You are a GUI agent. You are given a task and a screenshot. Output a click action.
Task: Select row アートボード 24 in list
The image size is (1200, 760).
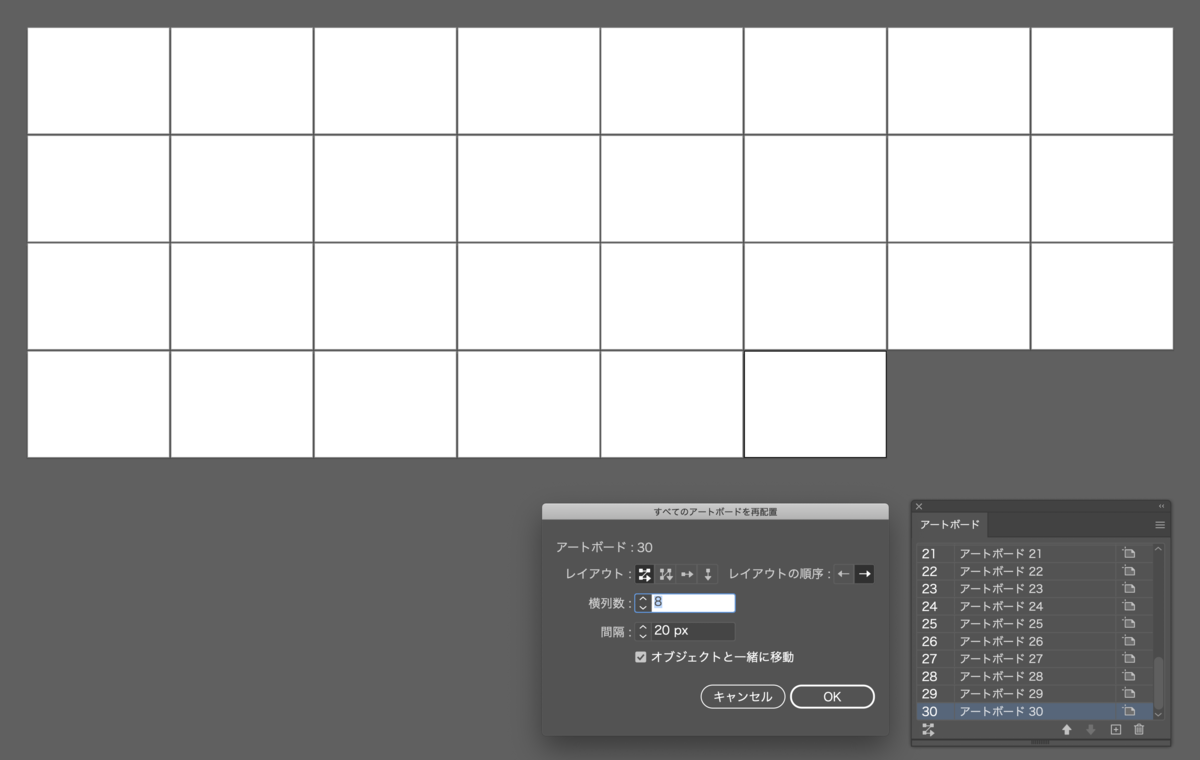[1034, 606]
